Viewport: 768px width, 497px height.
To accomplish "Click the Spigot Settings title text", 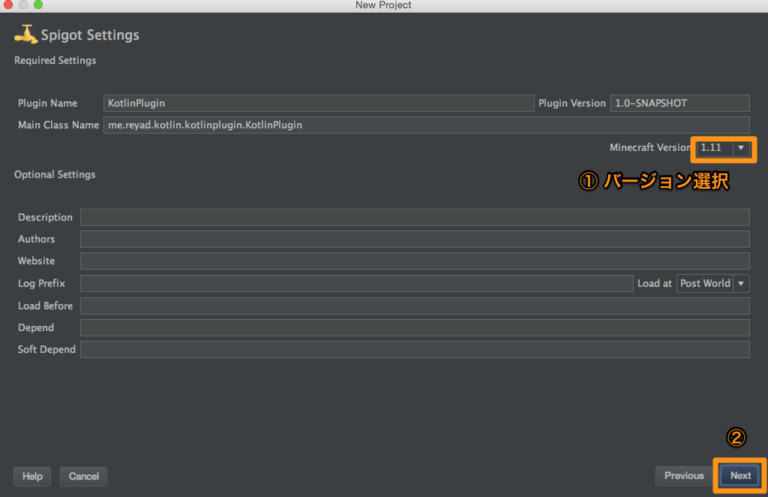I will coord(90,35).
